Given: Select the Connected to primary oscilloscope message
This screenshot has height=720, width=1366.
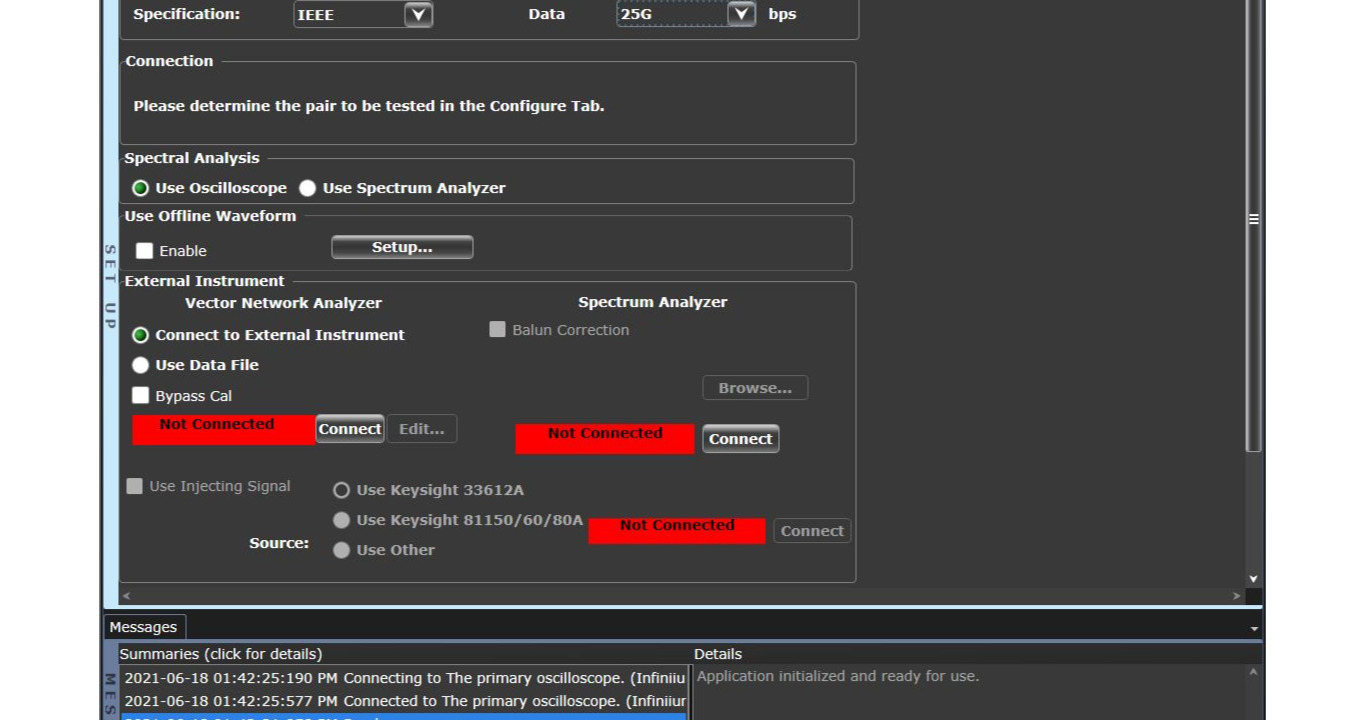Looking at the screenshot, I should (x=404, y=701).
